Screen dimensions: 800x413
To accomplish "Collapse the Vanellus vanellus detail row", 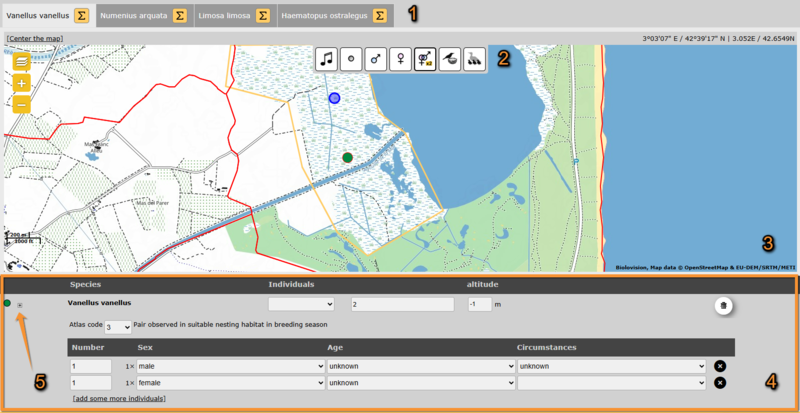I will [x=21, y=305].
